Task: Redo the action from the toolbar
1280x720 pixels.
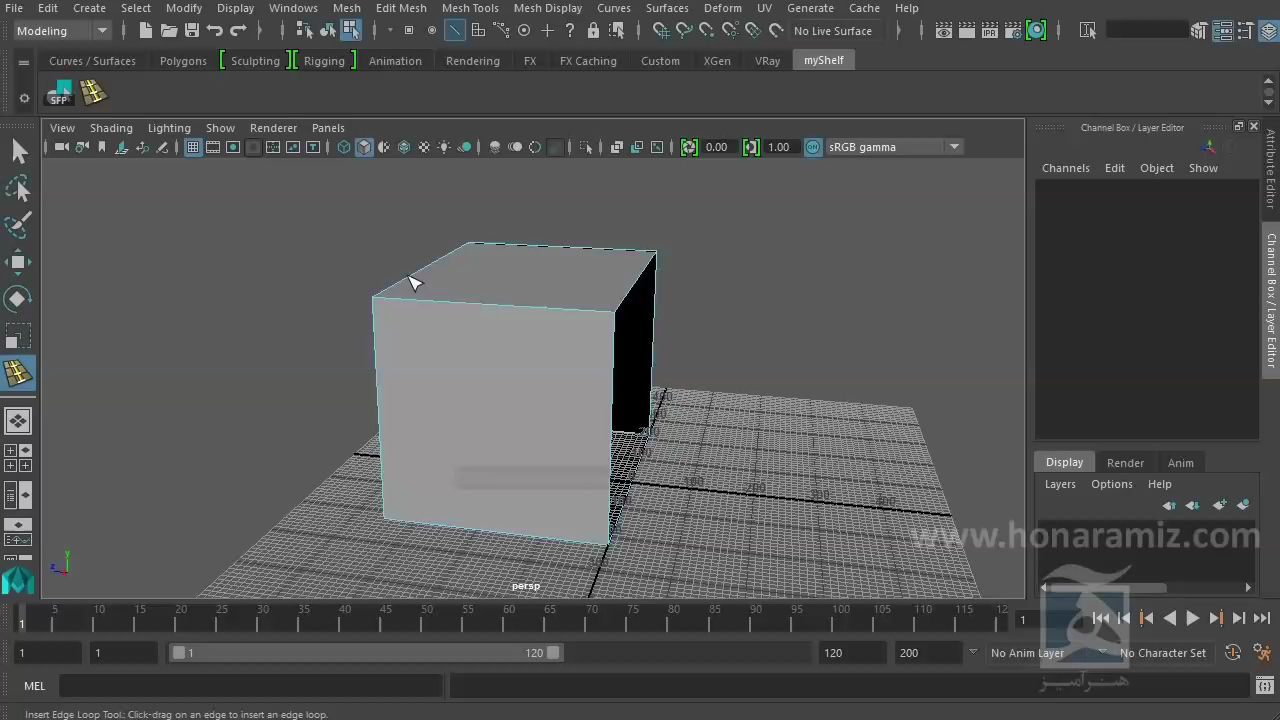Action: click(238, 31)
